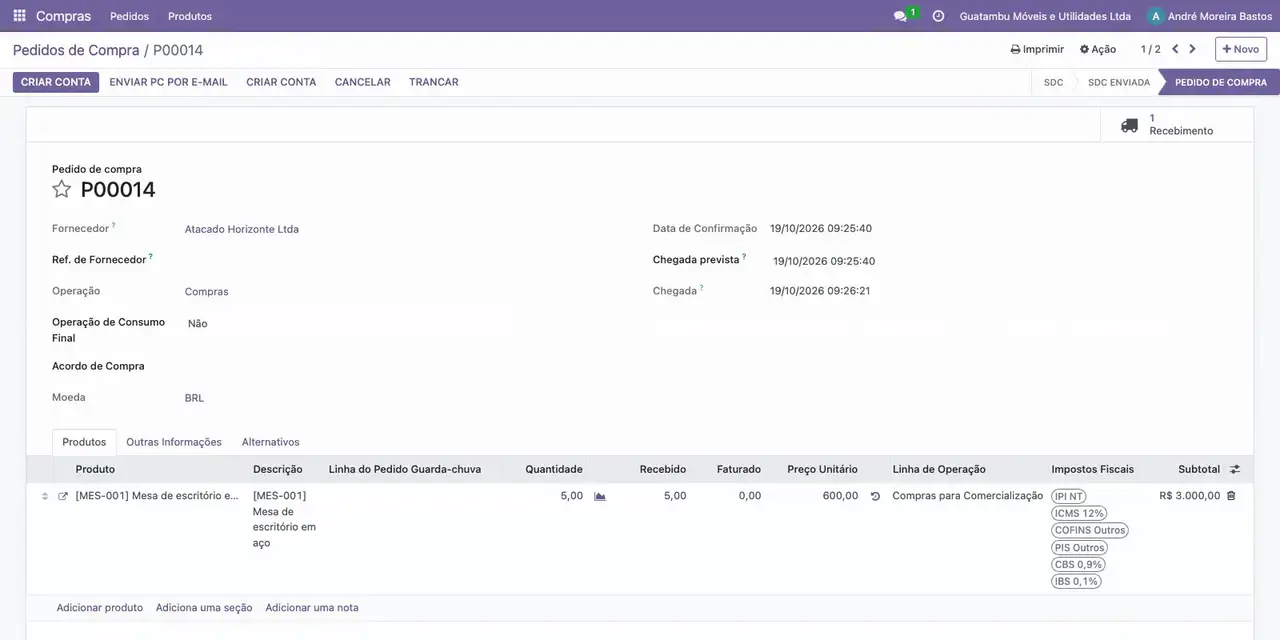This screenshot has width=1280, height=640.
Task: Go to previous record arrow
Action: [x=1175, y=49]
